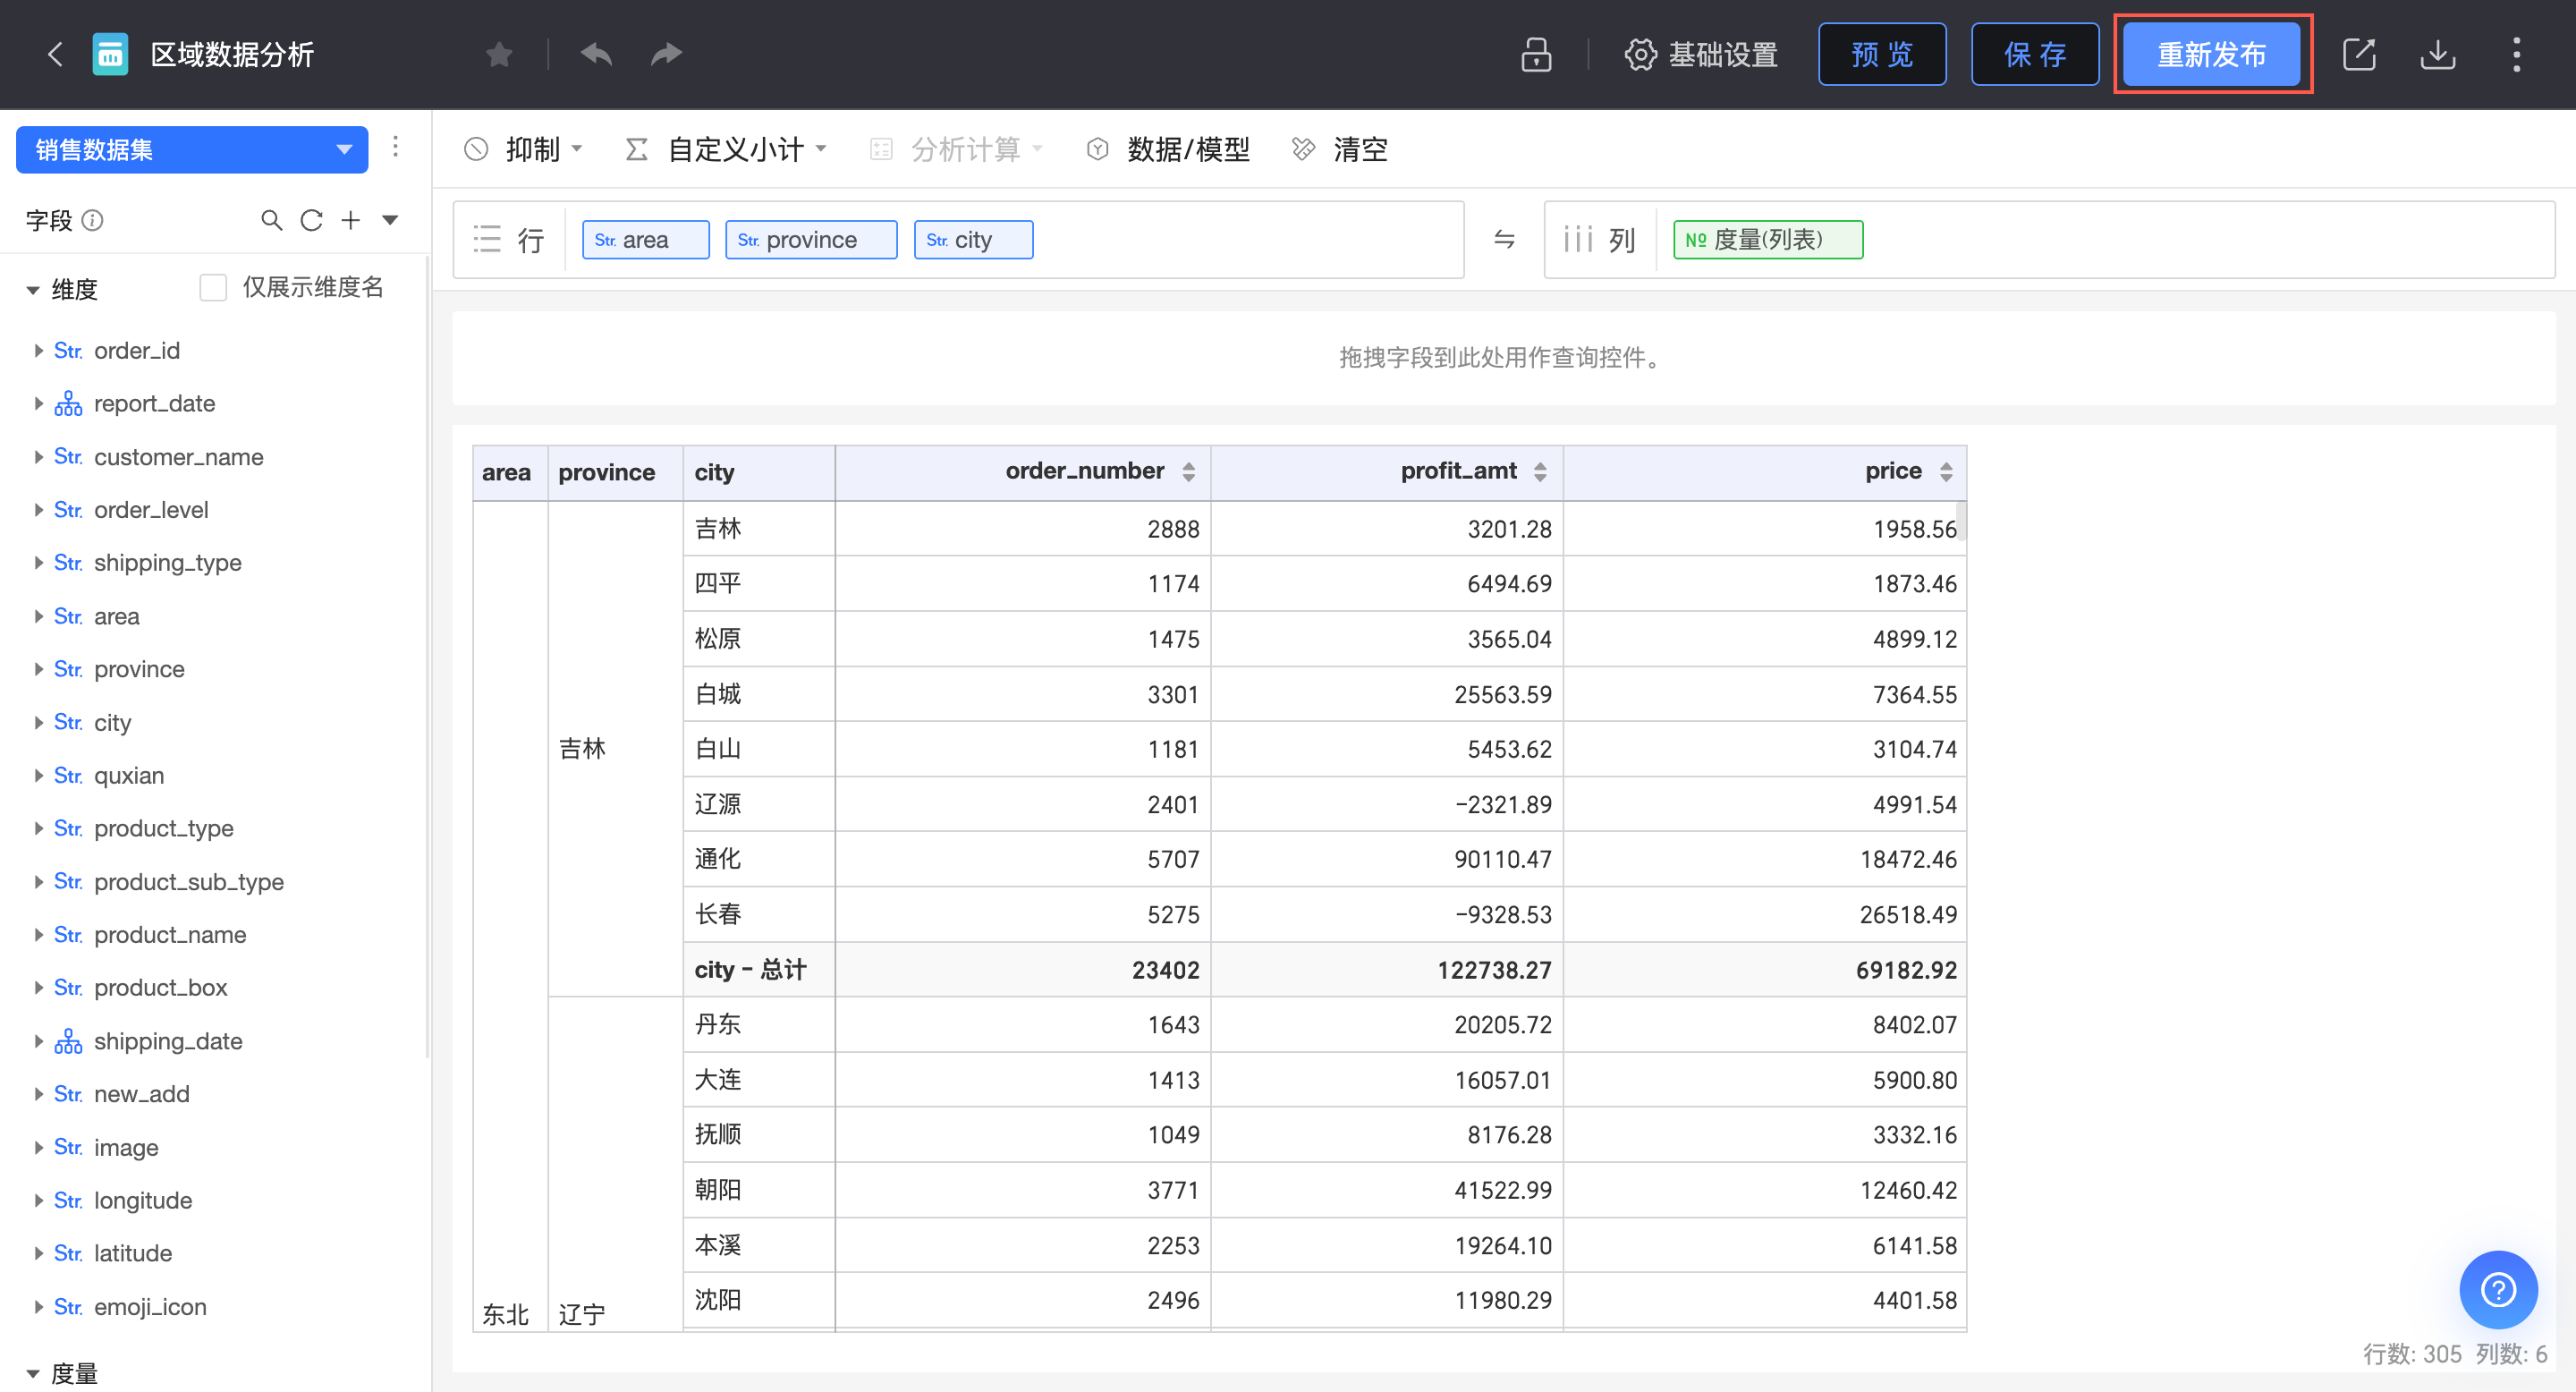Click the 重新发布 button

pos(2211,54)
